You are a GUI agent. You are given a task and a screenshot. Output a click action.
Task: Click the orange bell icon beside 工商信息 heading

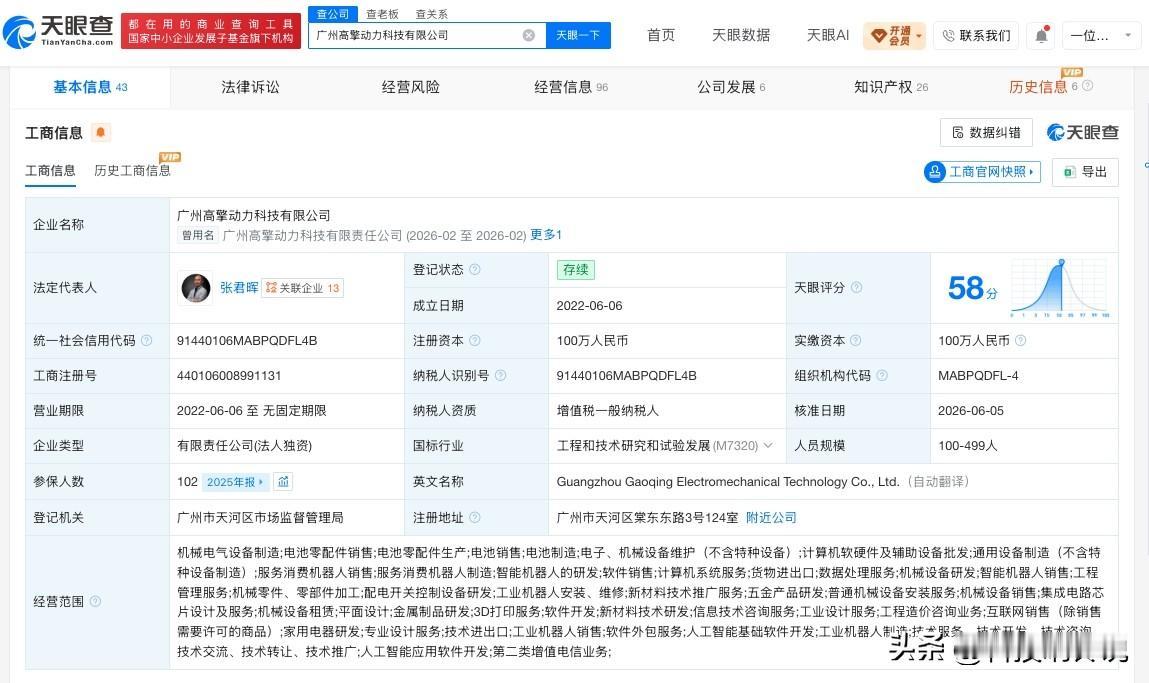pyautogui.click(x=100, y=133)
